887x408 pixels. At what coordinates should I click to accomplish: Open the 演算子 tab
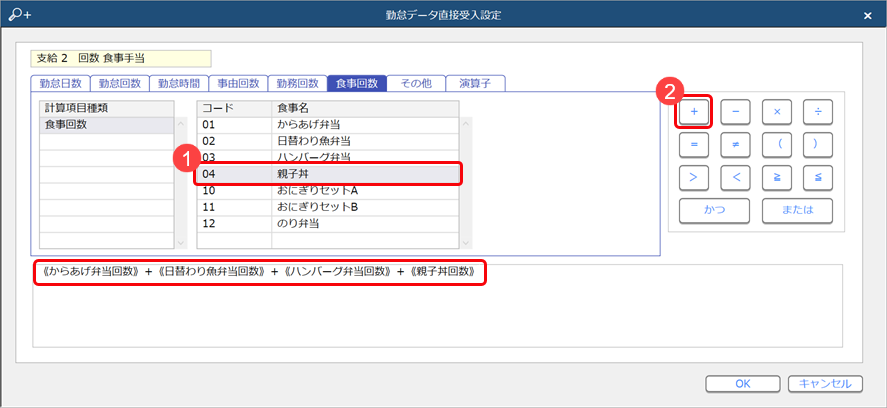pyautogui.click(x=476, y=84)
